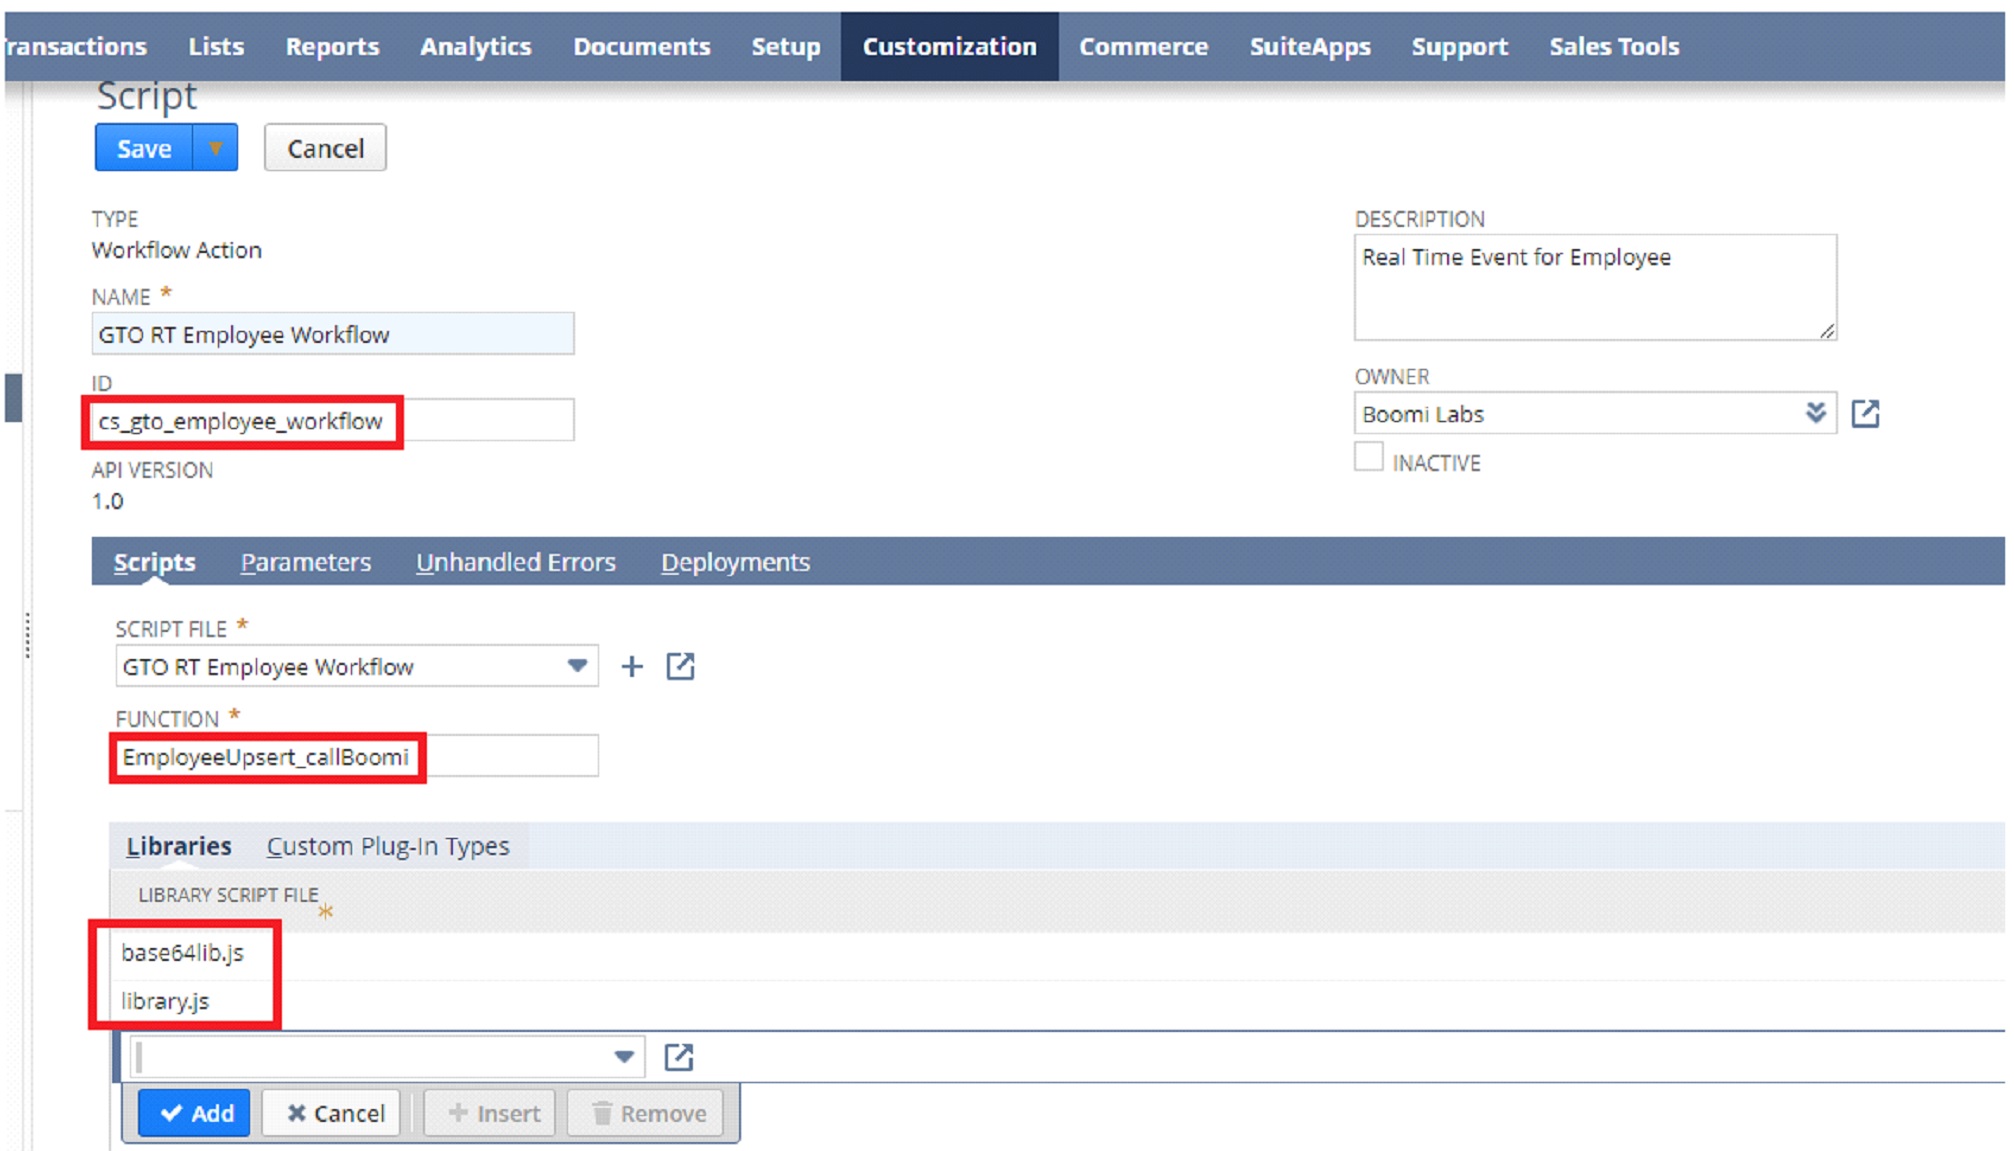Screen dimensions: 2014x1151
Task: Click the ID input field
Action: (x=330, y=420)
